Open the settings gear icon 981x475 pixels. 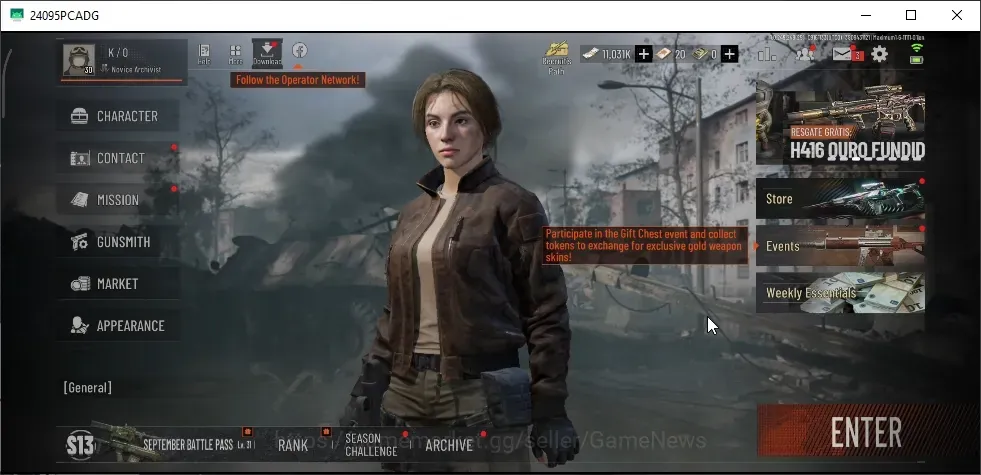coord(879,54)
